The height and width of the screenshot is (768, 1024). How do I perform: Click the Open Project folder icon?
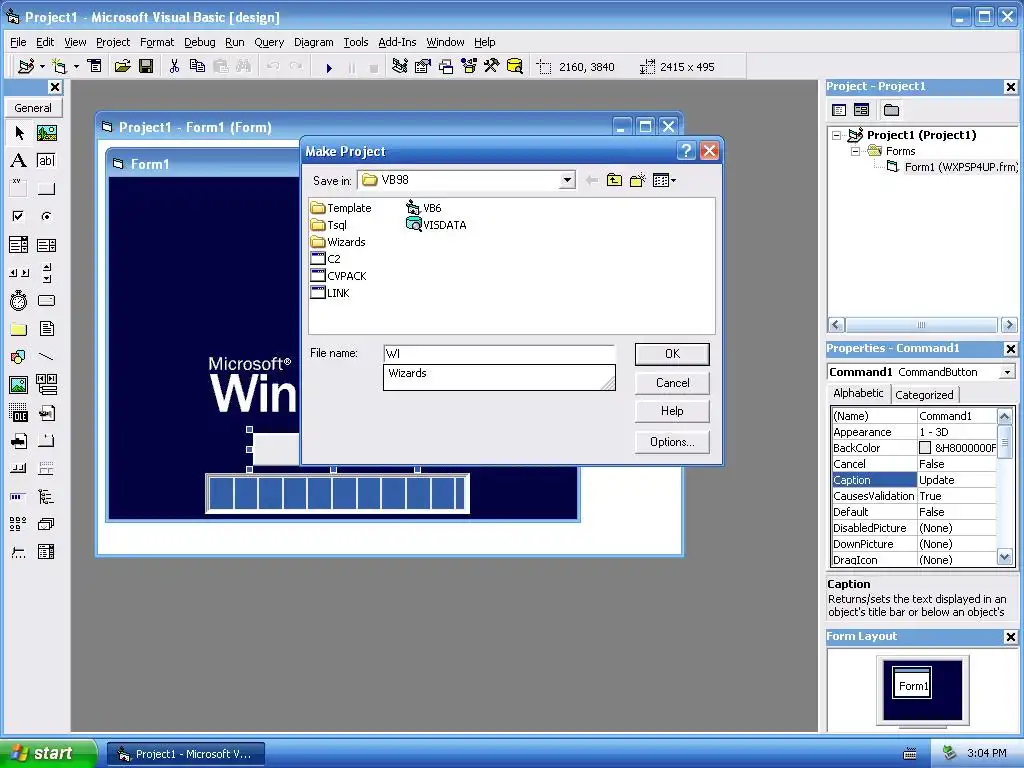point(122,66)
